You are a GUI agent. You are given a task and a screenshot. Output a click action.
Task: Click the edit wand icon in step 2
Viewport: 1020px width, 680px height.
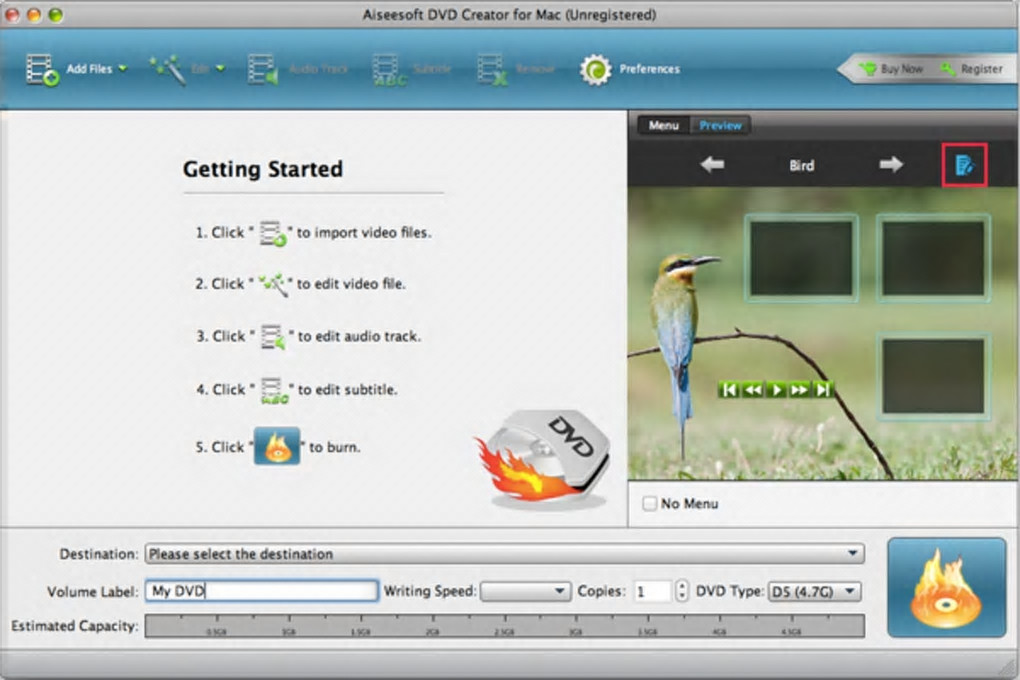coord(273,284)
